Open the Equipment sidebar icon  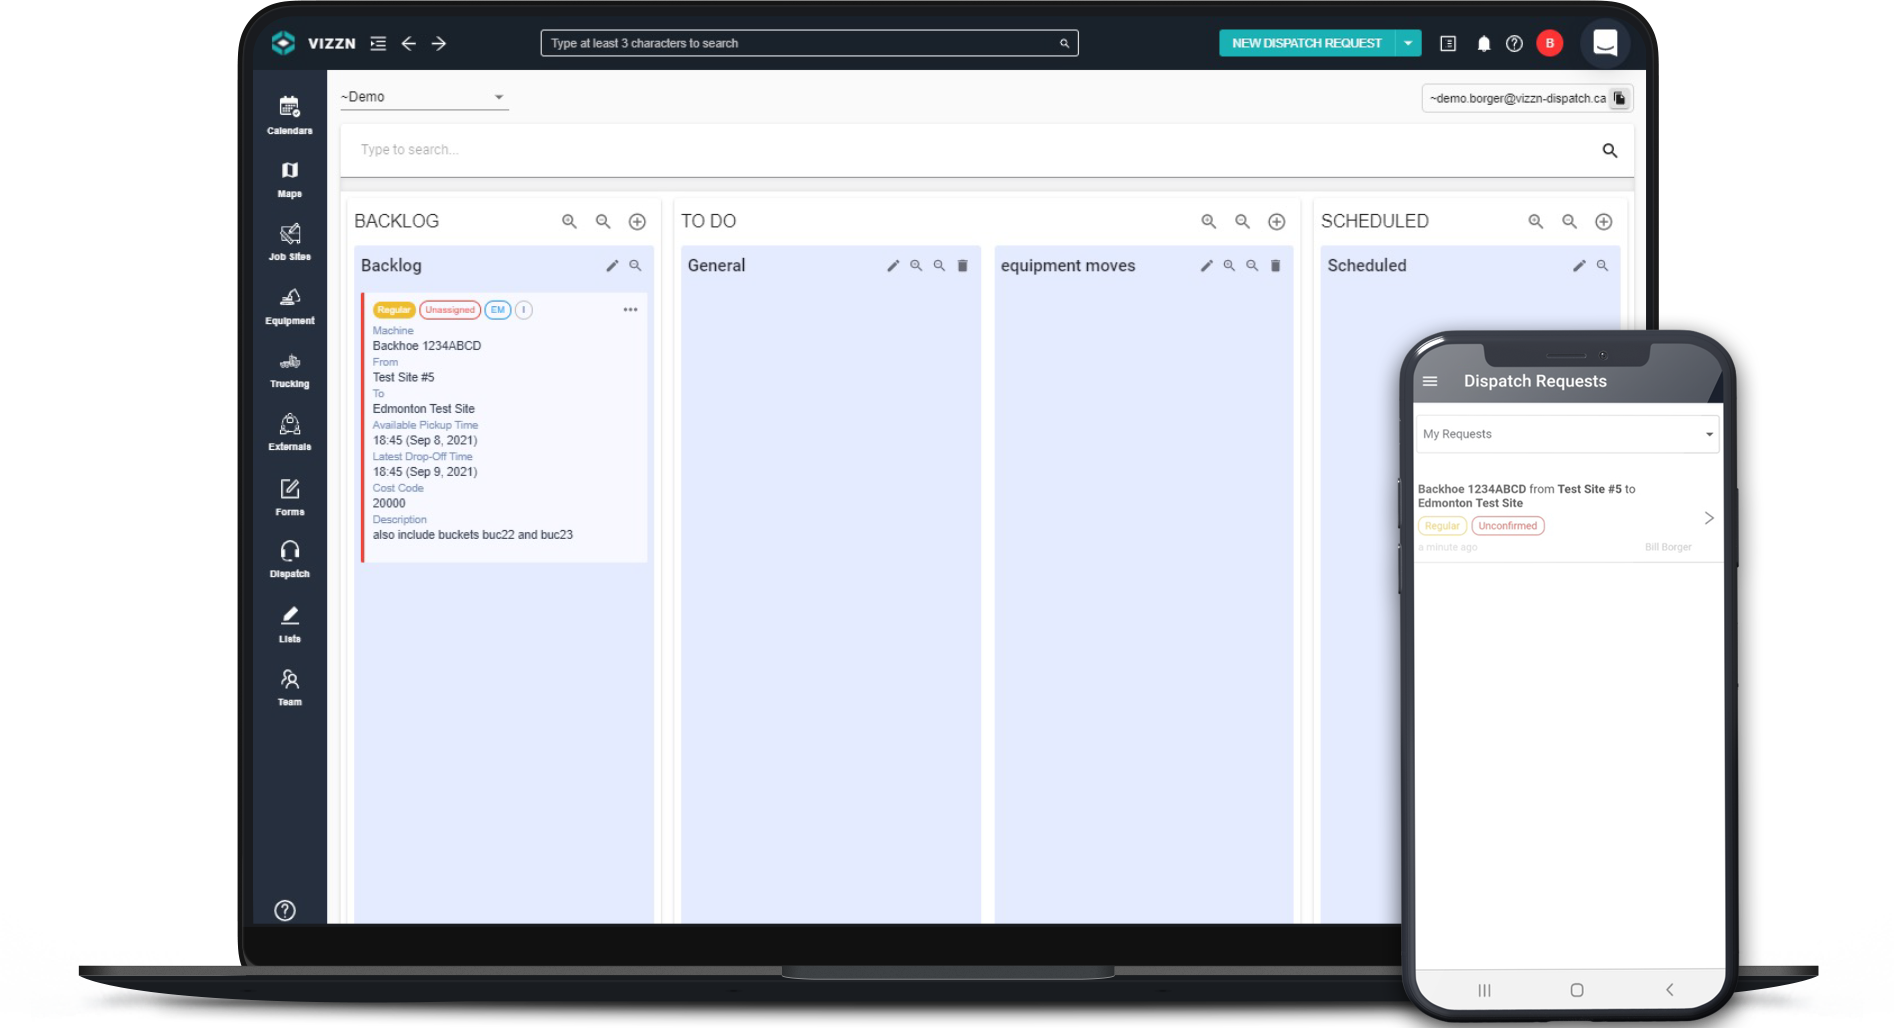(289, 305)
